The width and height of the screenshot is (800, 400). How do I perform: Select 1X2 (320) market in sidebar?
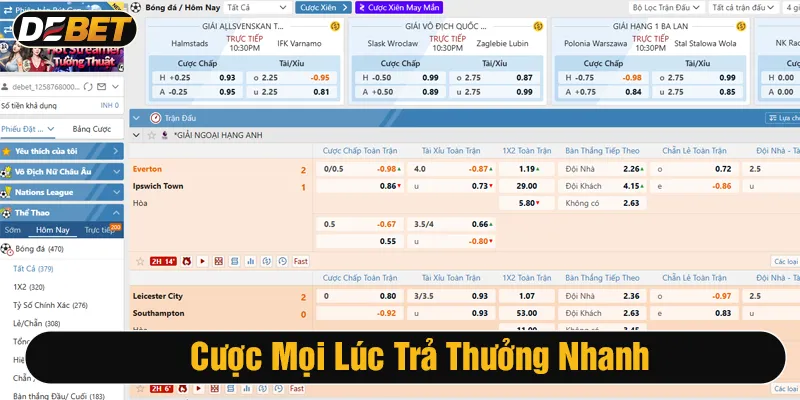(29, 287)
